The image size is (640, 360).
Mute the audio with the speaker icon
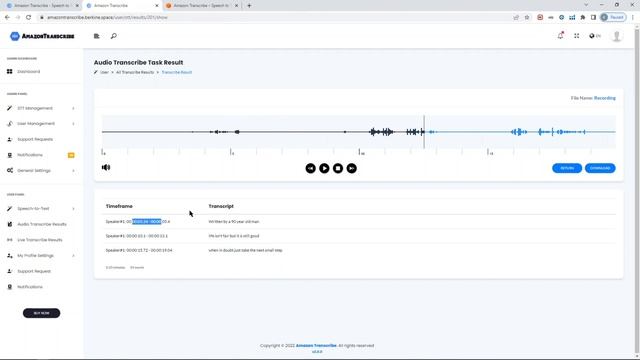(106, 167)
